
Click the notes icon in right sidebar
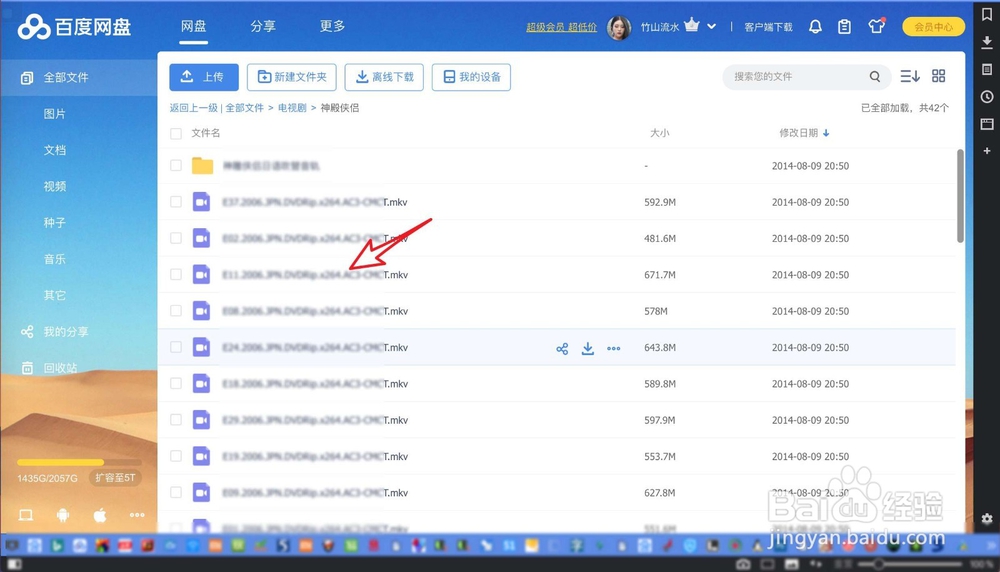(x=987, y=69)
